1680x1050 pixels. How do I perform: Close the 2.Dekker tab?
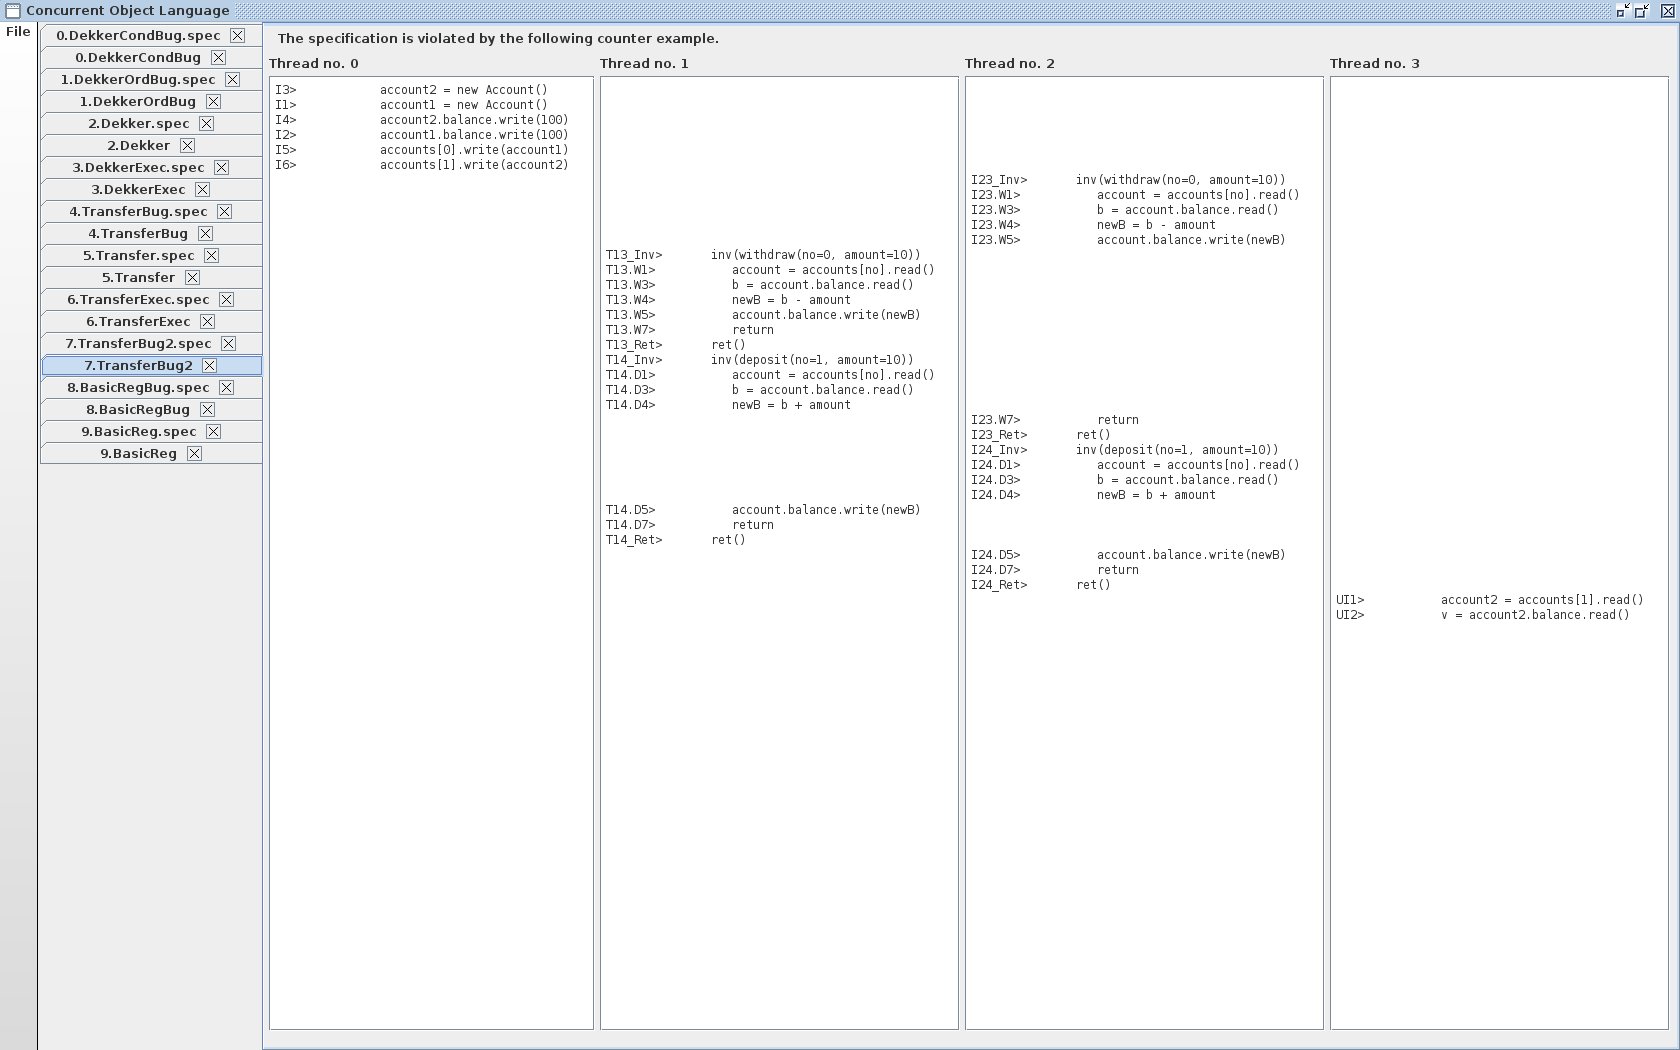pos(187,145)
